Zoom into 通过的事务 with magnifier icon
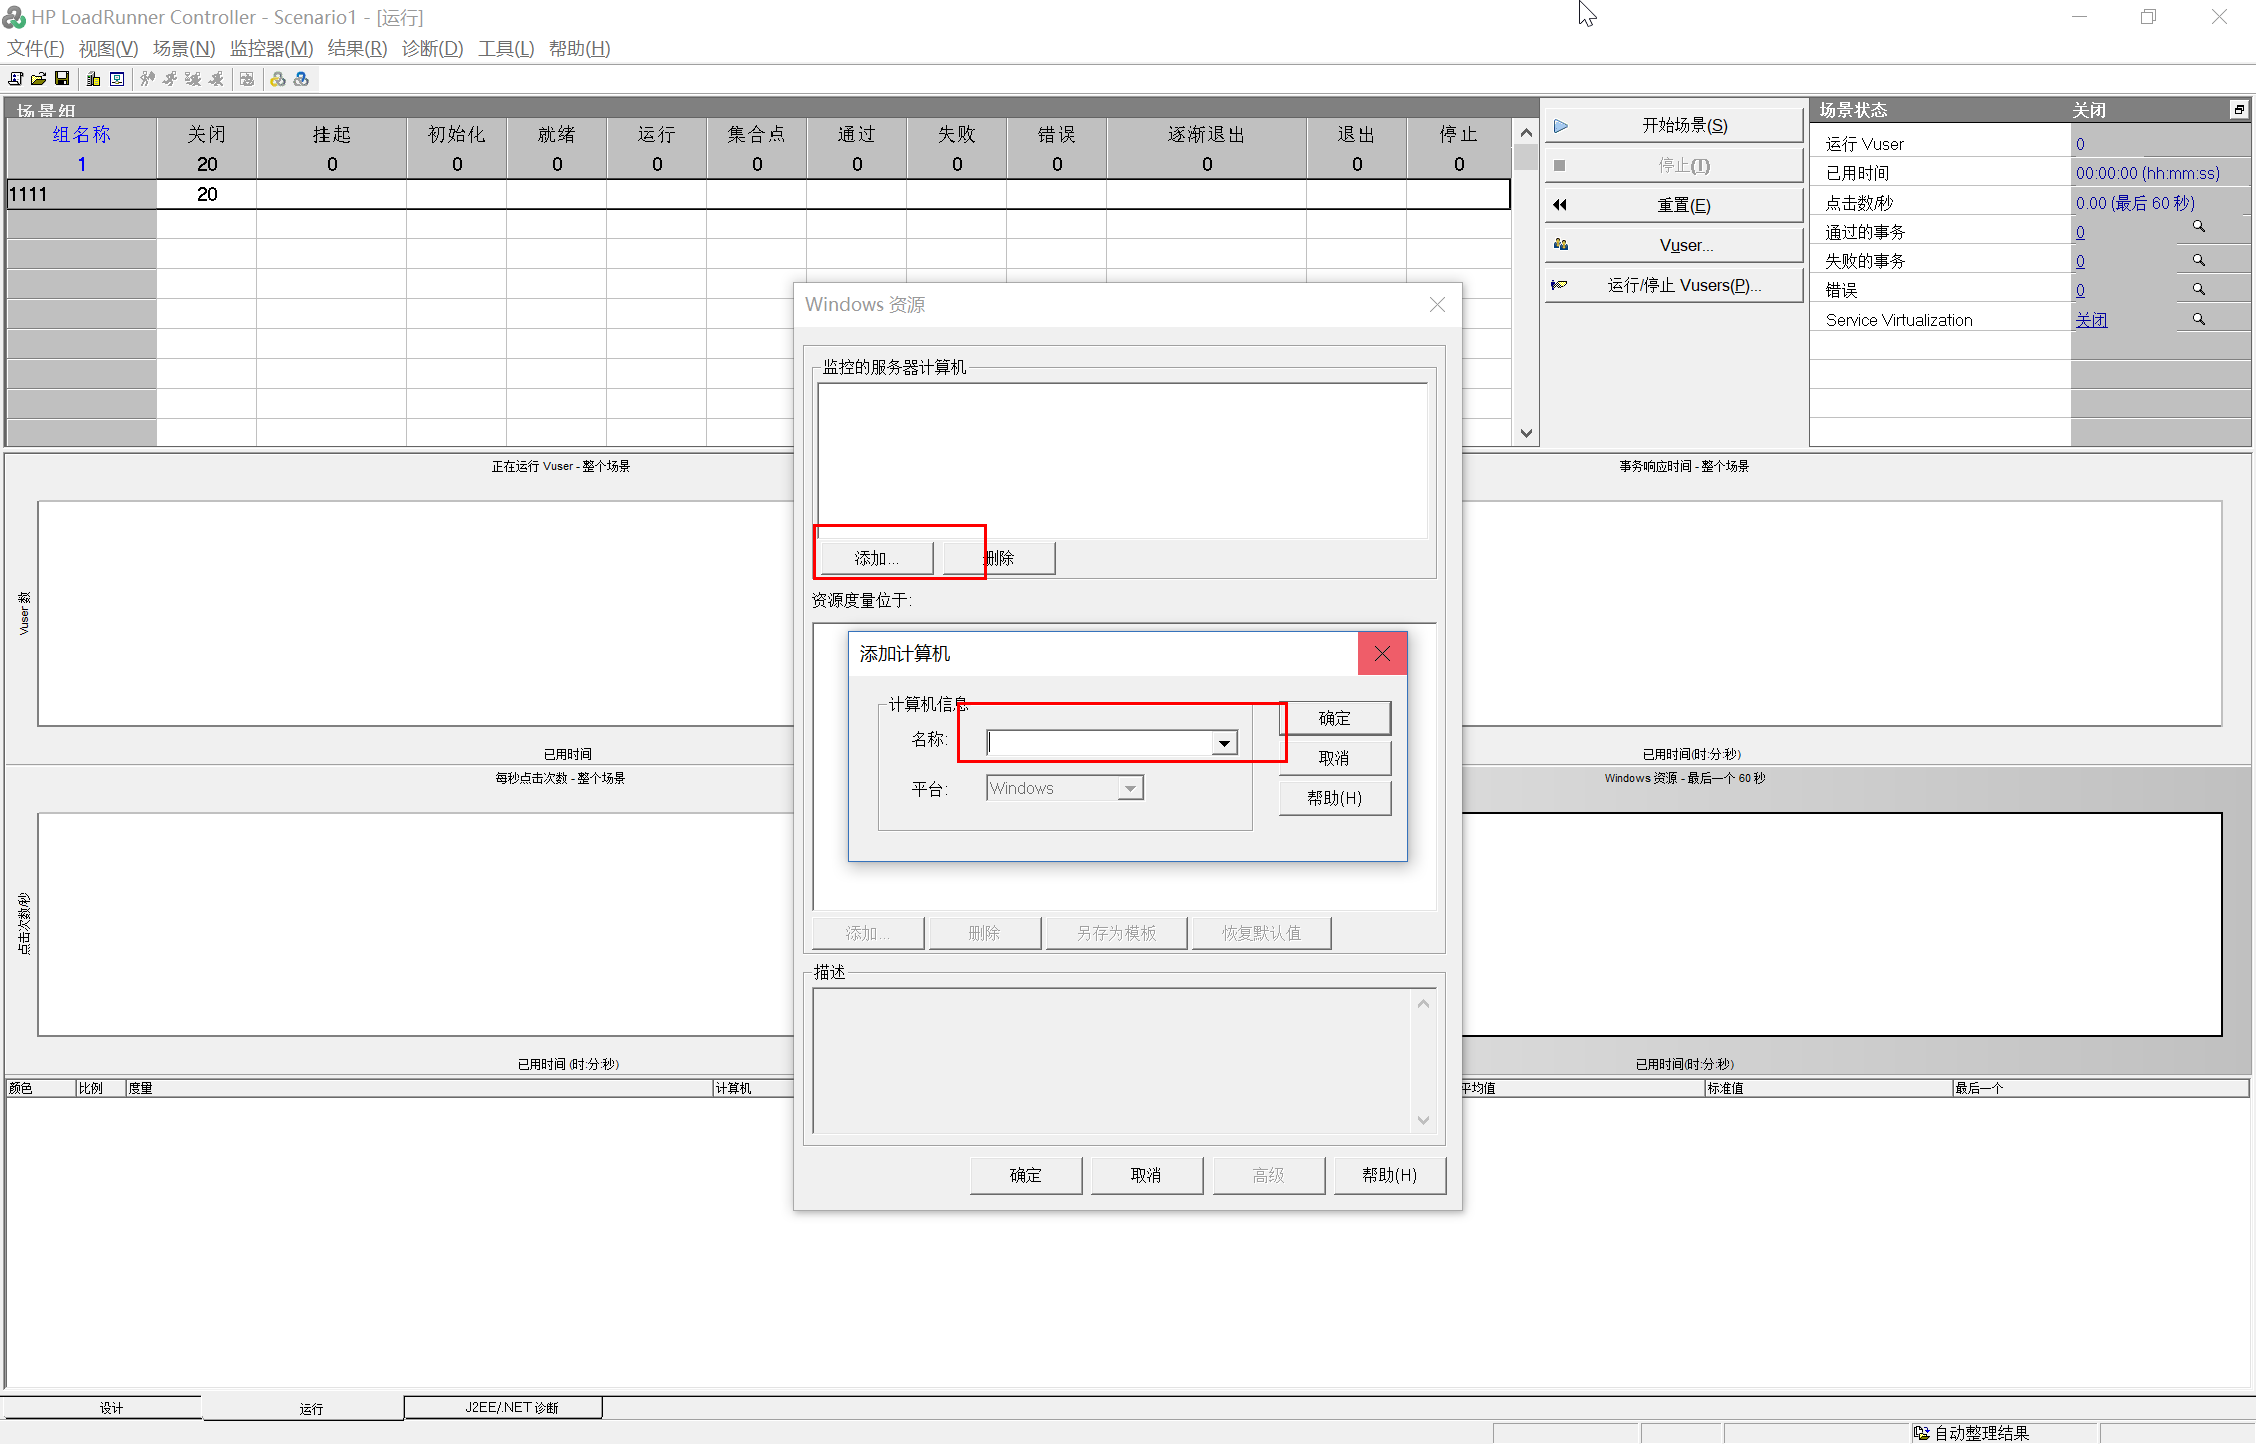Viewport: 2256px width, 1444px height. click(x=2197, y=226)
